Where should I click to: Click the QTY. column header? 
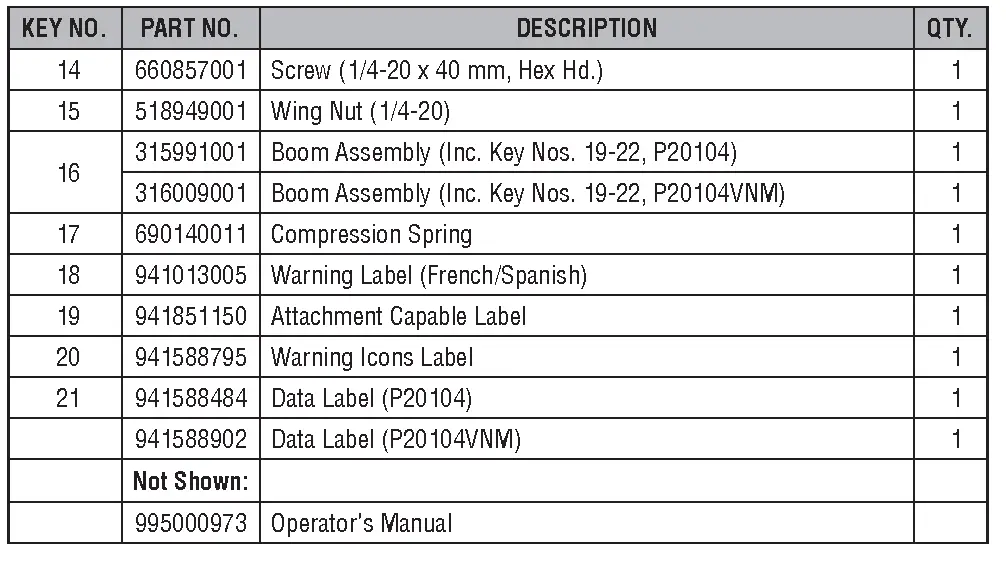tap(949, 28)
